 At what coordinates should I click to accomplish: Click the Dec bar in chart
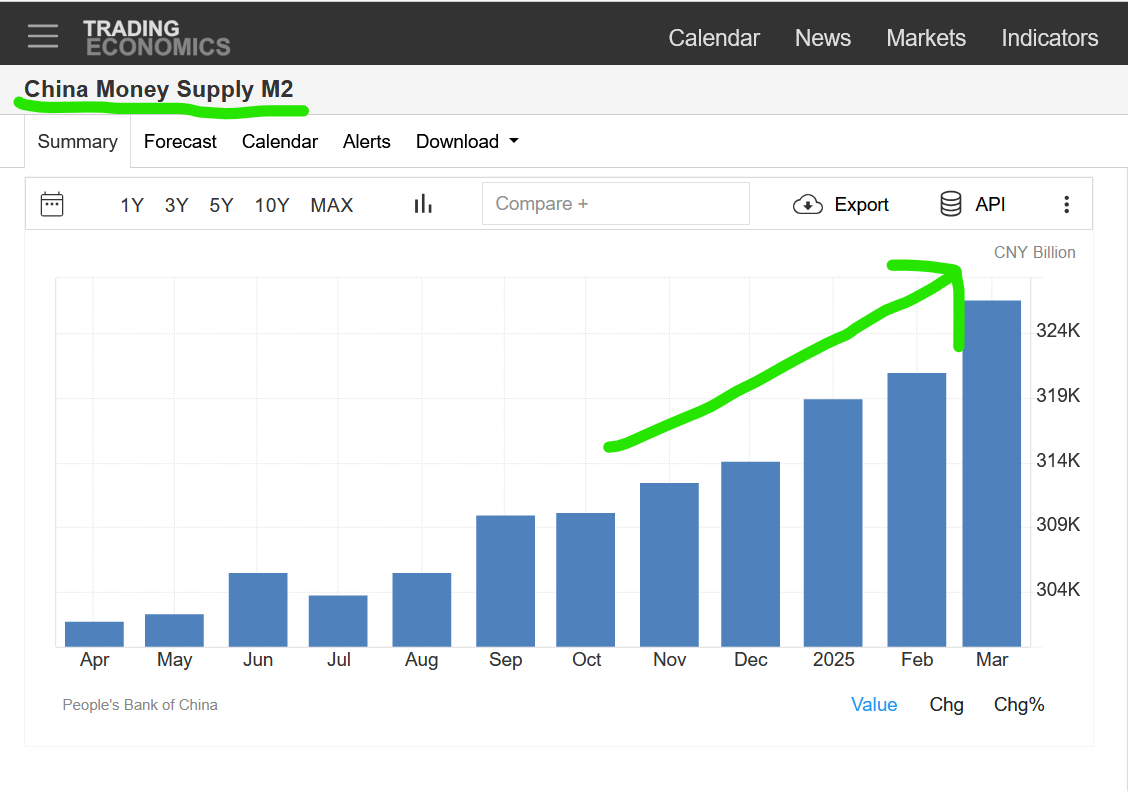750,555
